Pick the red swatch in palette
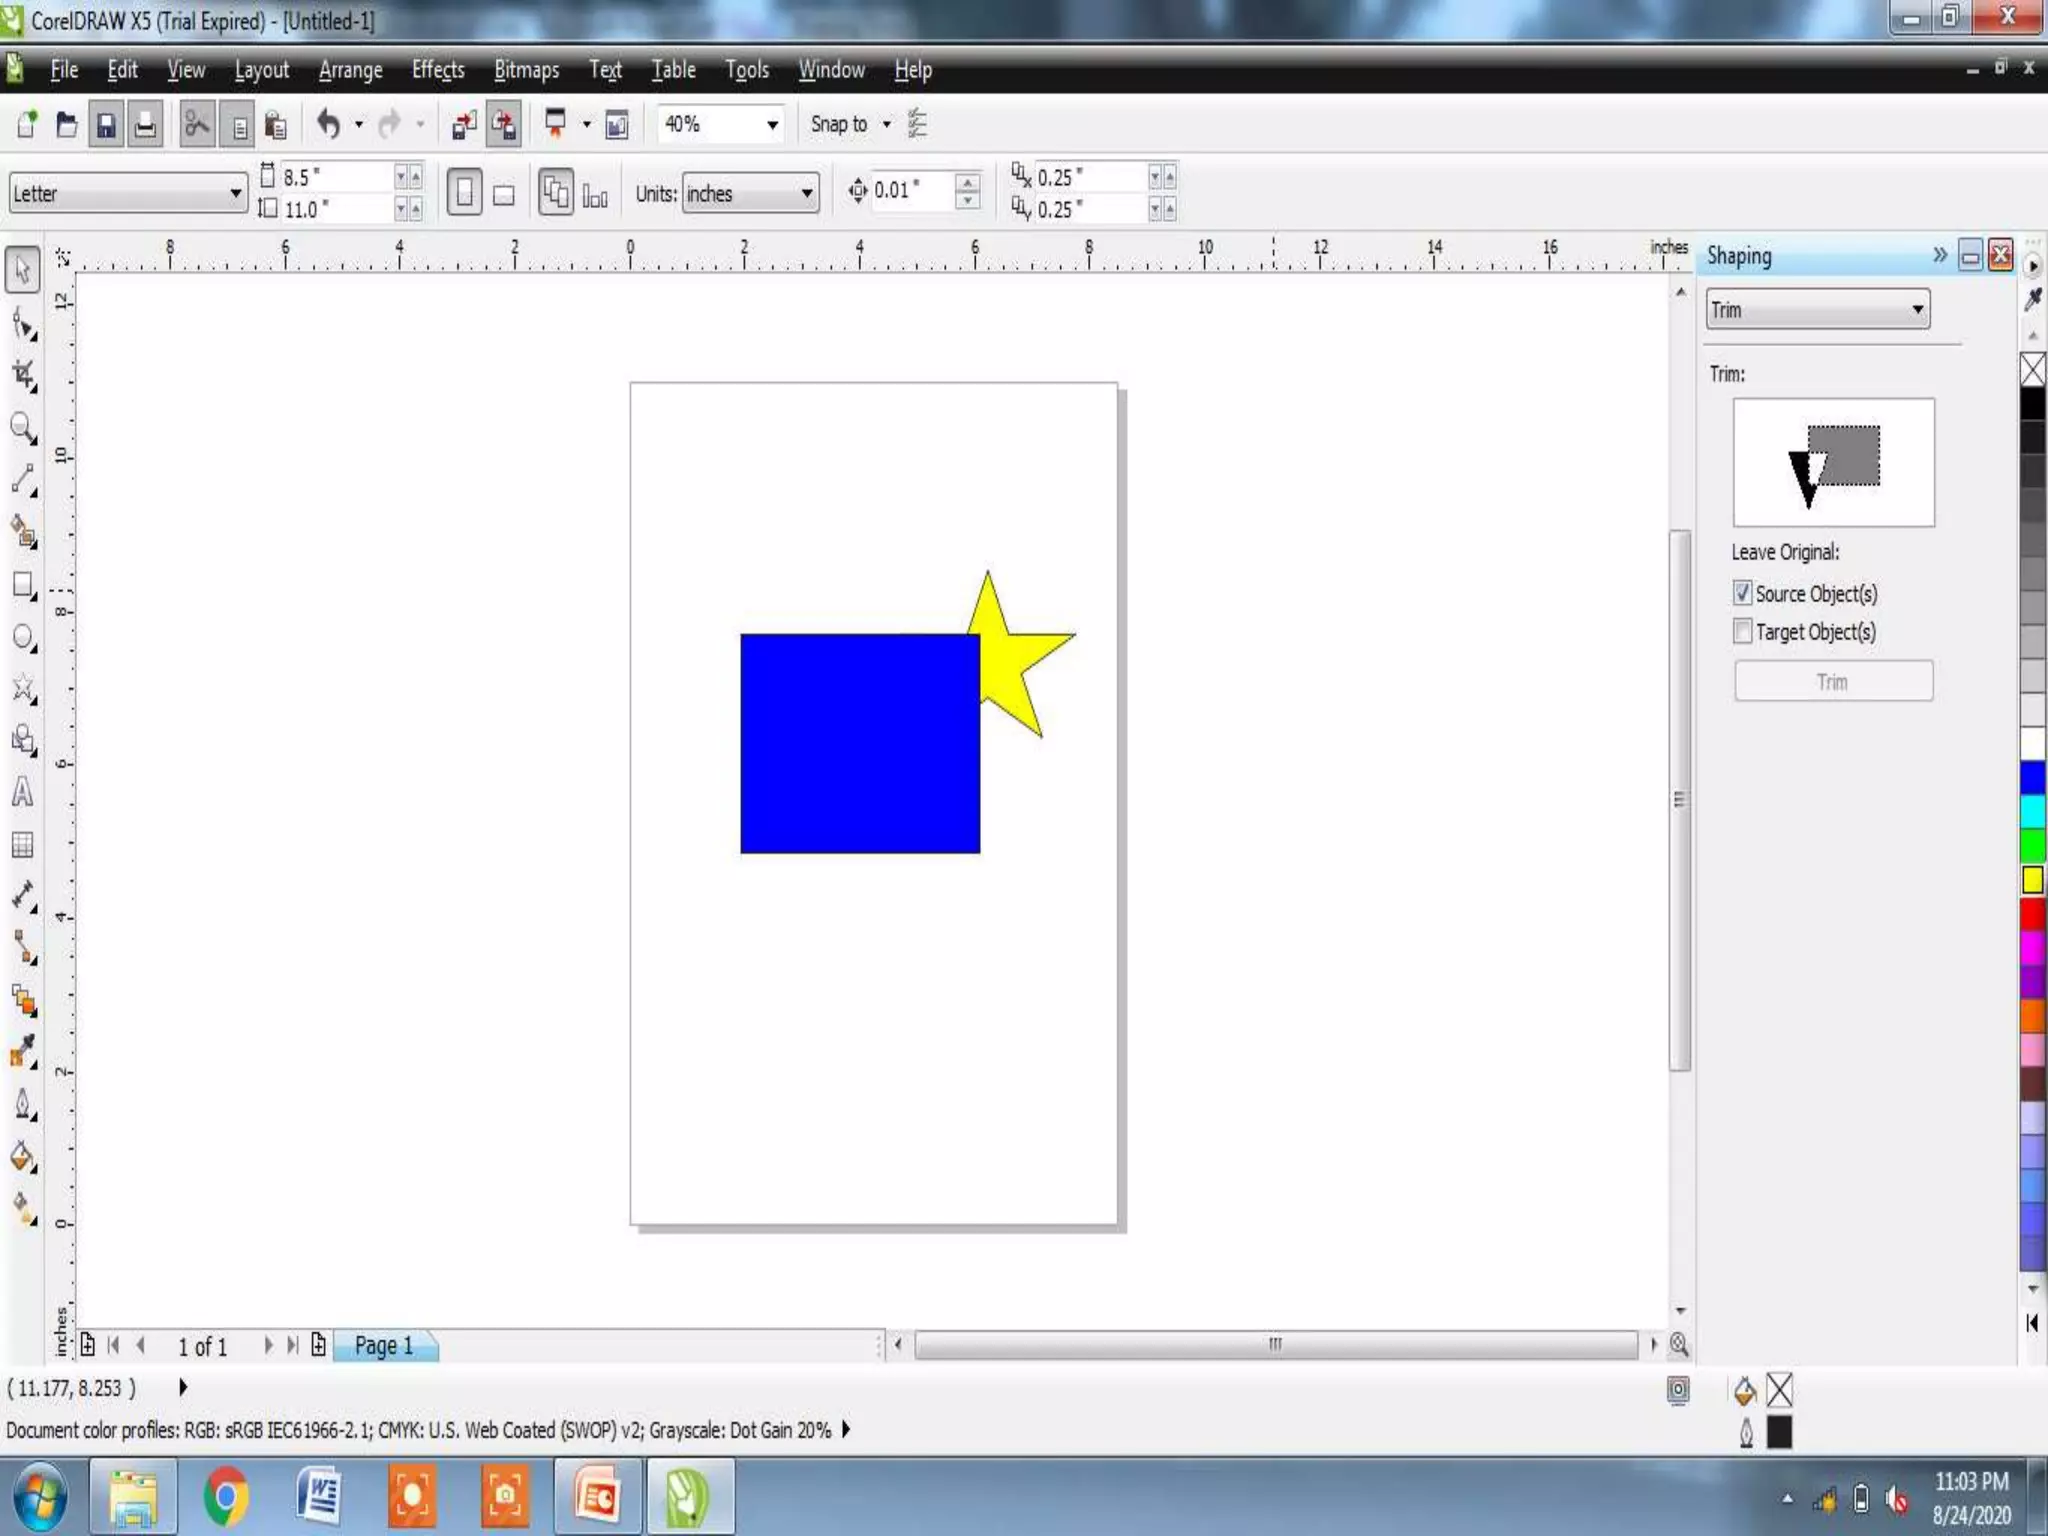The width and height of the screenshot is (2048, 1536). tap(2031, 913)
